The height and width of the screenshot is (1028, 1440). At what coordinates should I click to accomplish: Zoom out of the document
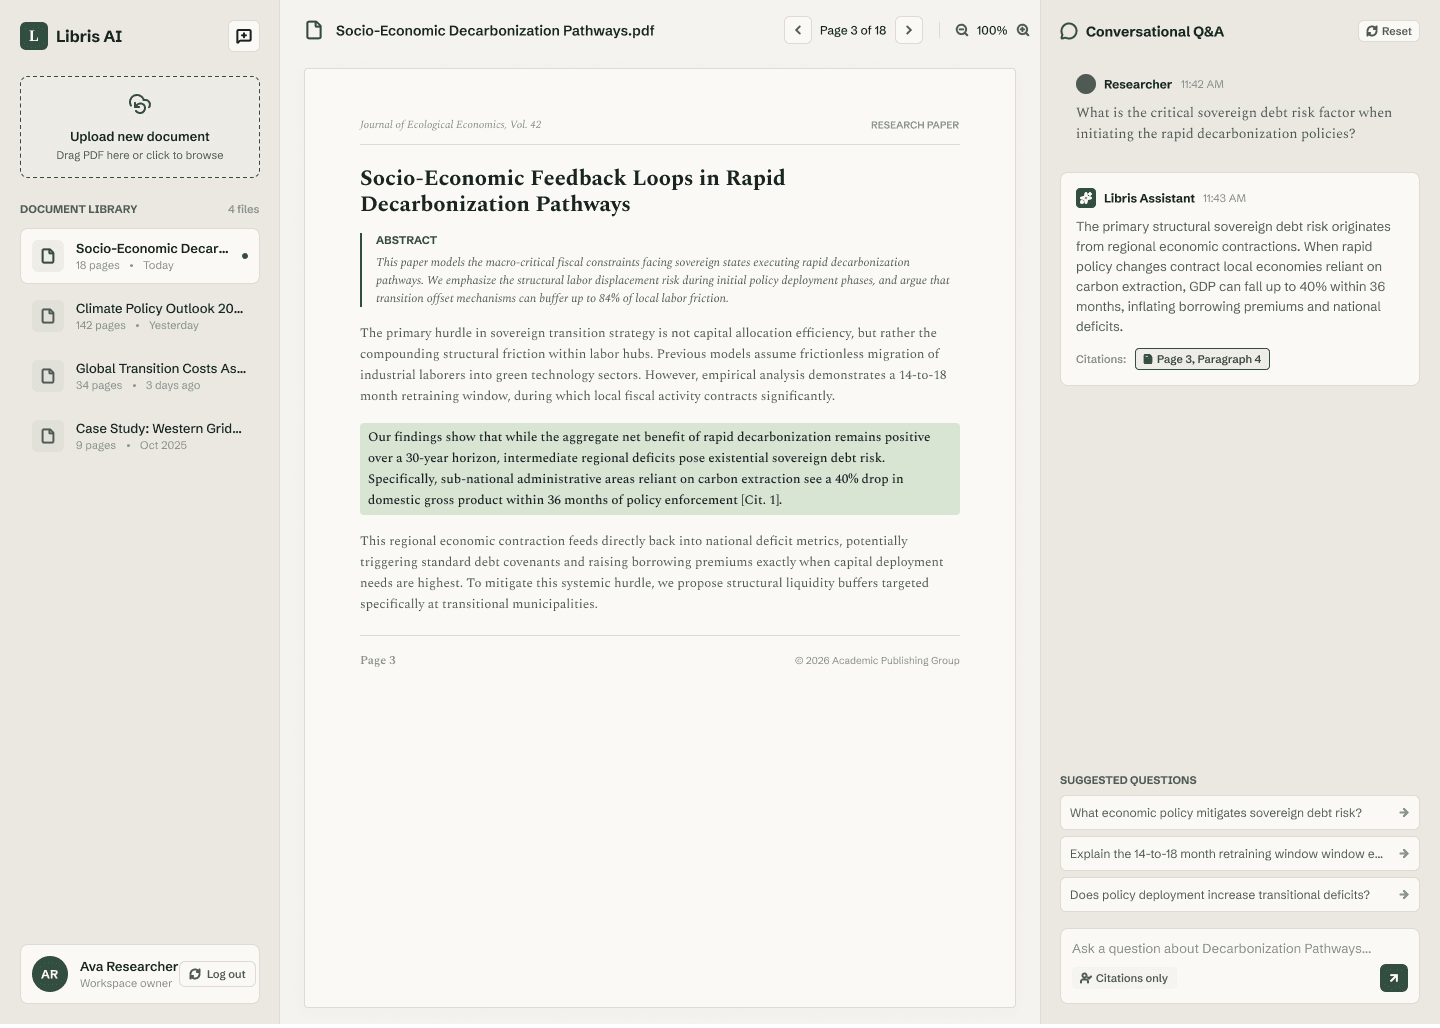[962, 30]
